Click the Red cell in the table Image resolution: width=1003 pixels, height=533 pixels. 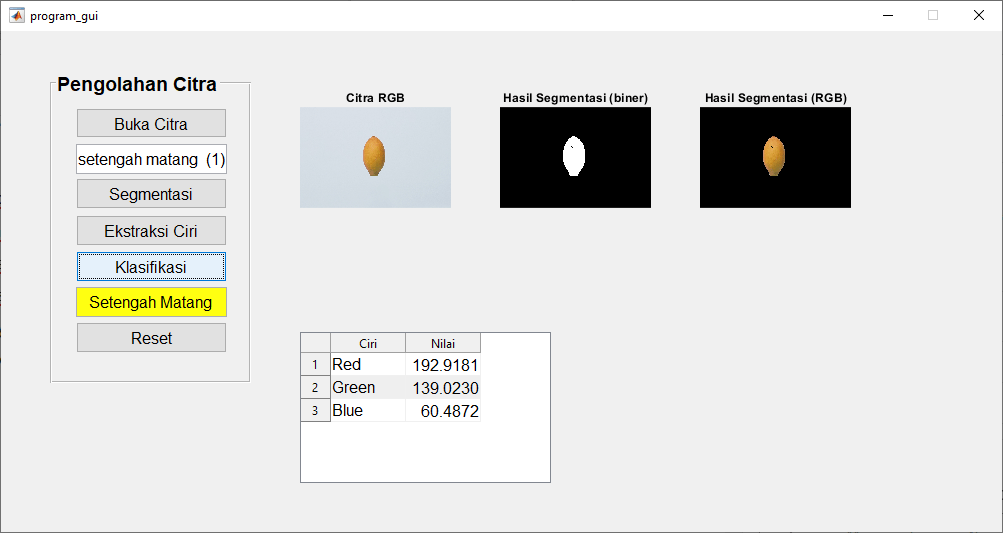pos(368,365)
